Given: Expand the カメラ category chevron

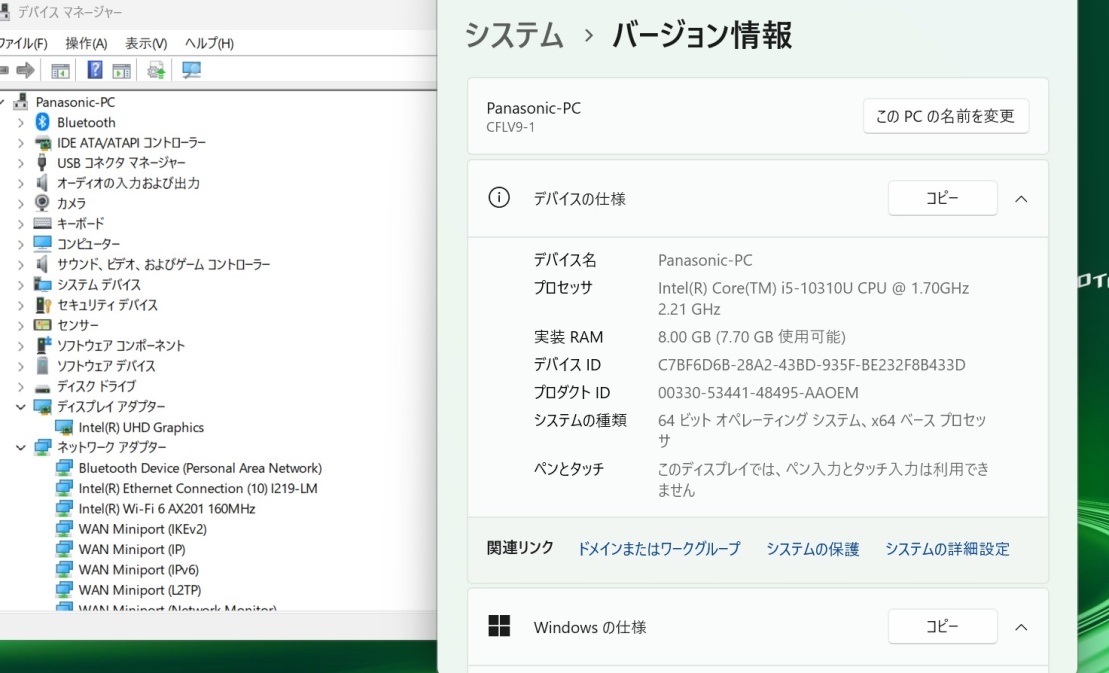Looking at the screenshot, I should coord(21,204).
